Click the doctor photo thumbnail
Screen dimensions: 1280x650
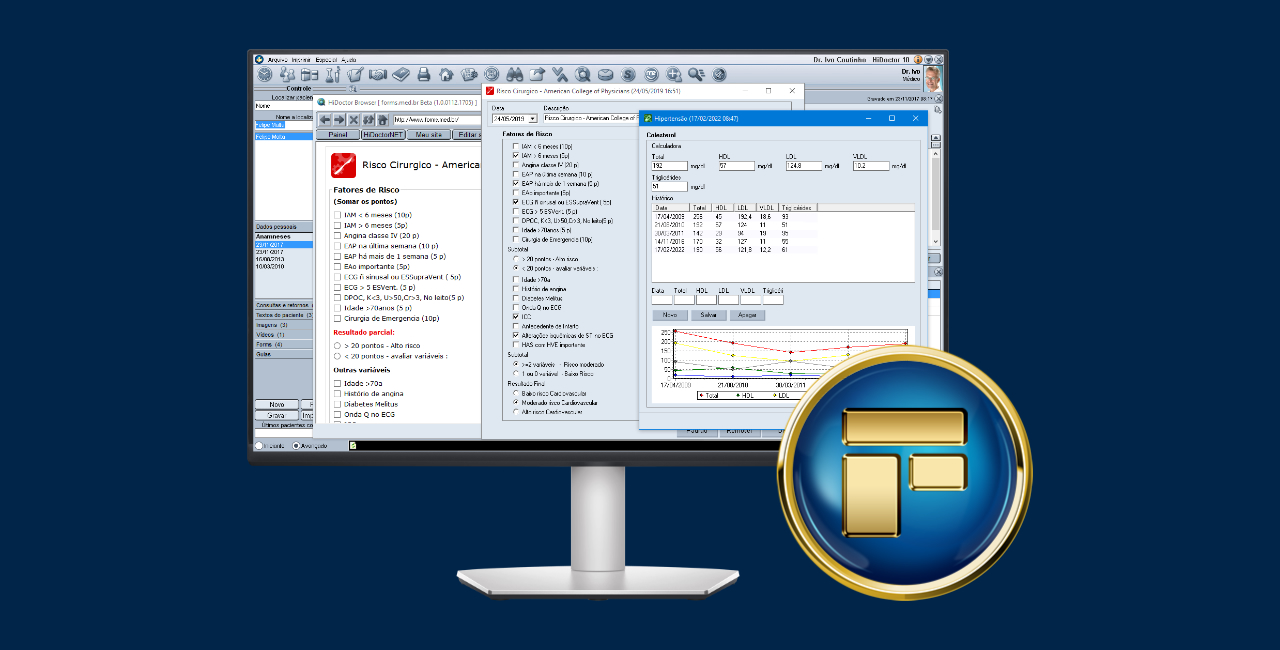932,78
